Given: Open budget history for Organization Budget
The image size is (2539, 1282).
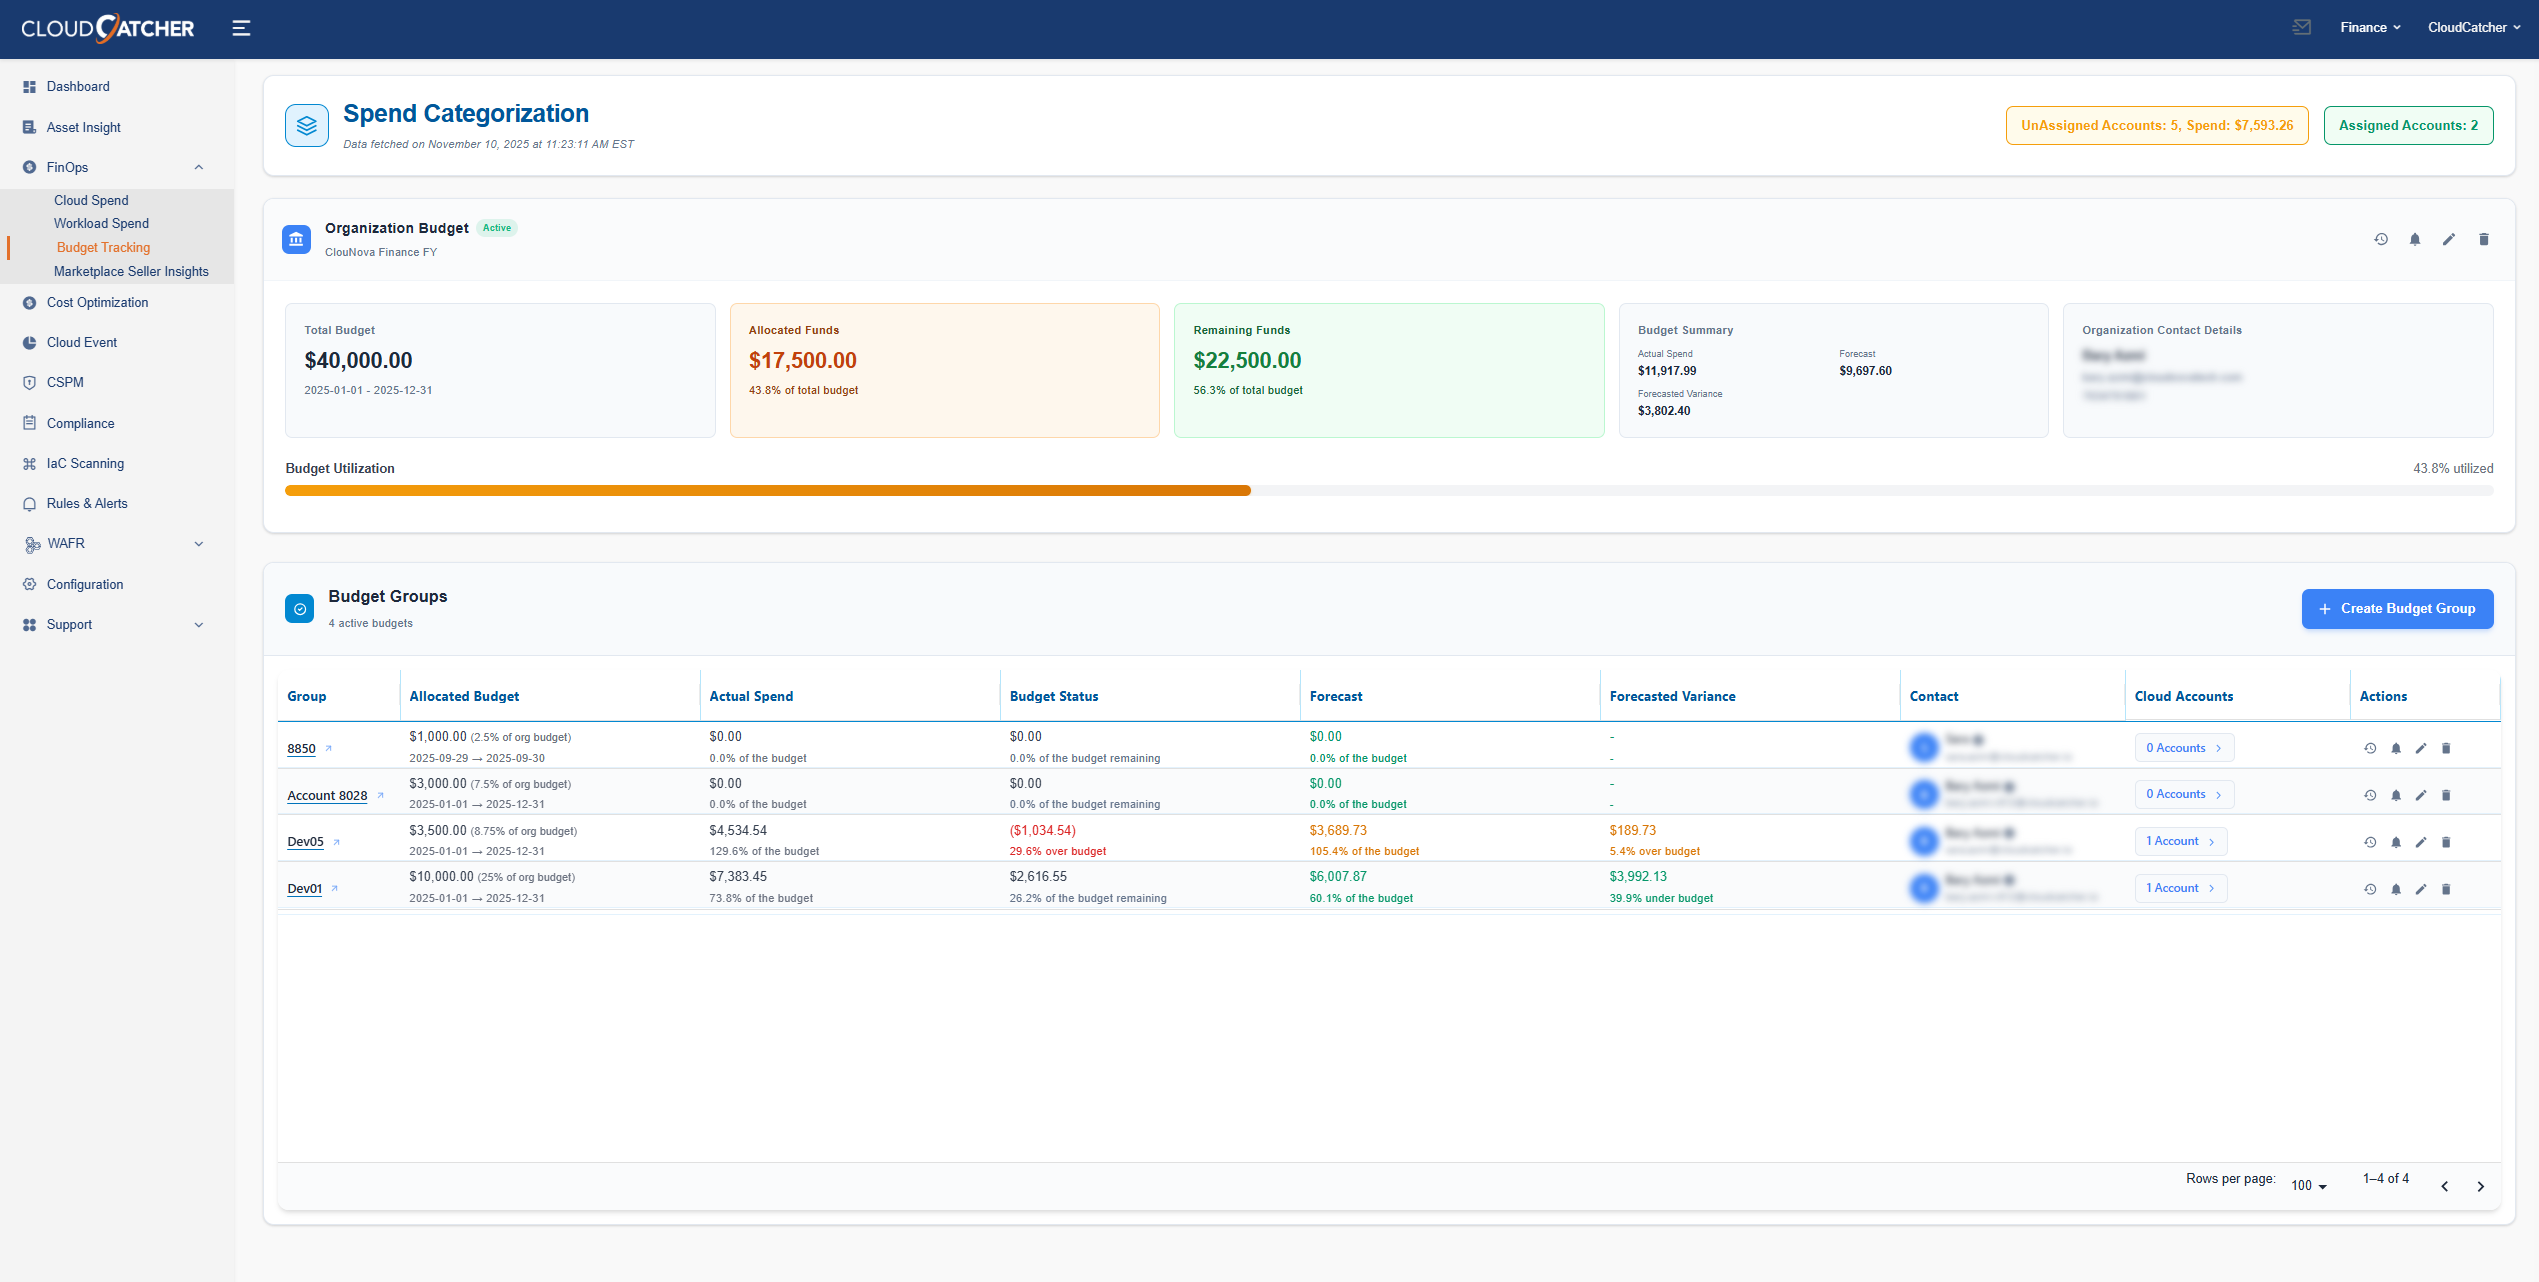Looking at the screenshot, I should (x=2381, y=239).
